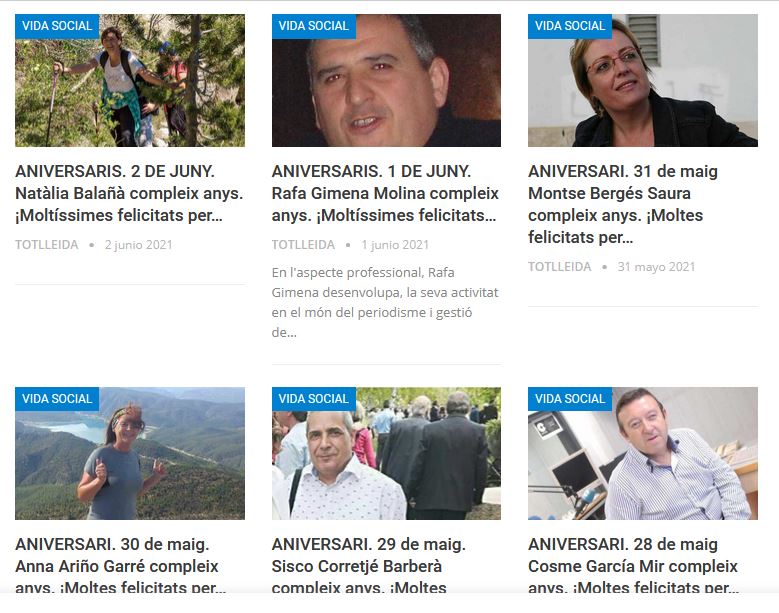Click TOTLLEIDA author link dated 2 junio 2021
Screen dimensions: 779x613
(x=47, y=245)
